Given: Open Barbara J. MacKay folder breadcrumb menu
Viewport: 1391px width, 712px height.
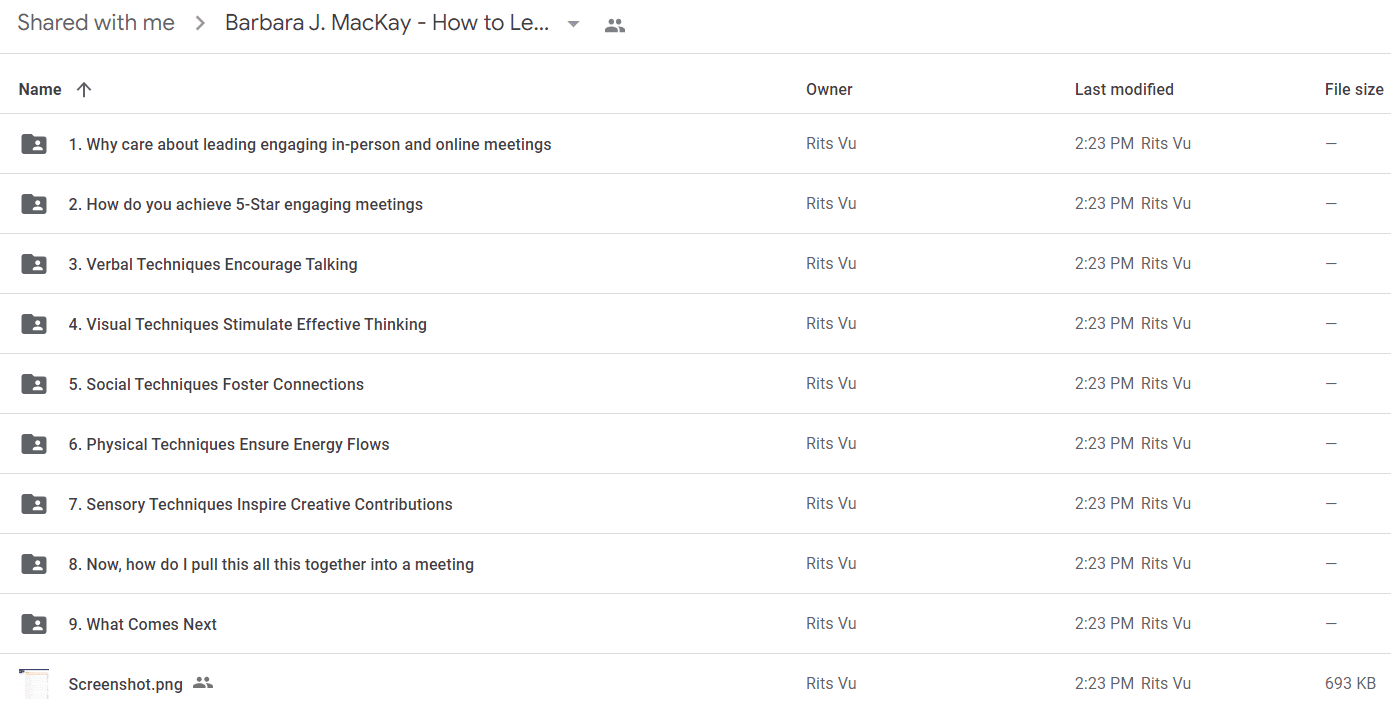Looking at the screenshot, I should coord(388,24).
